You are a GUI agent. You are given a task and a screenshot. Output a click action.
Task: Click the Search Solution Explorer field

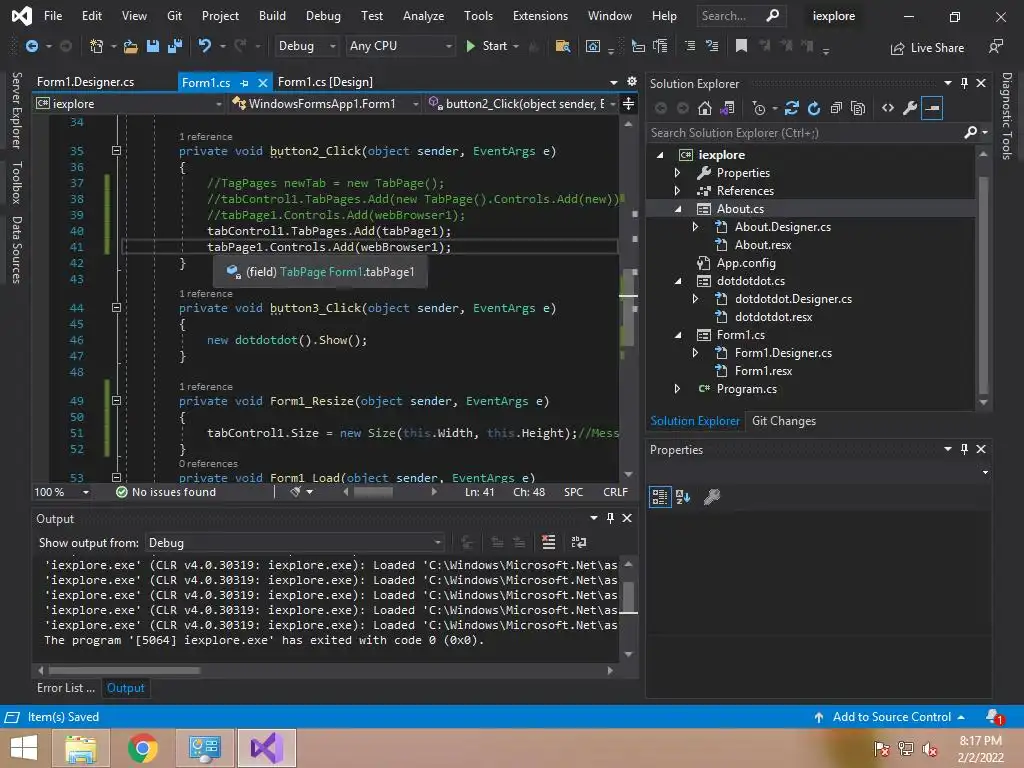806,133
